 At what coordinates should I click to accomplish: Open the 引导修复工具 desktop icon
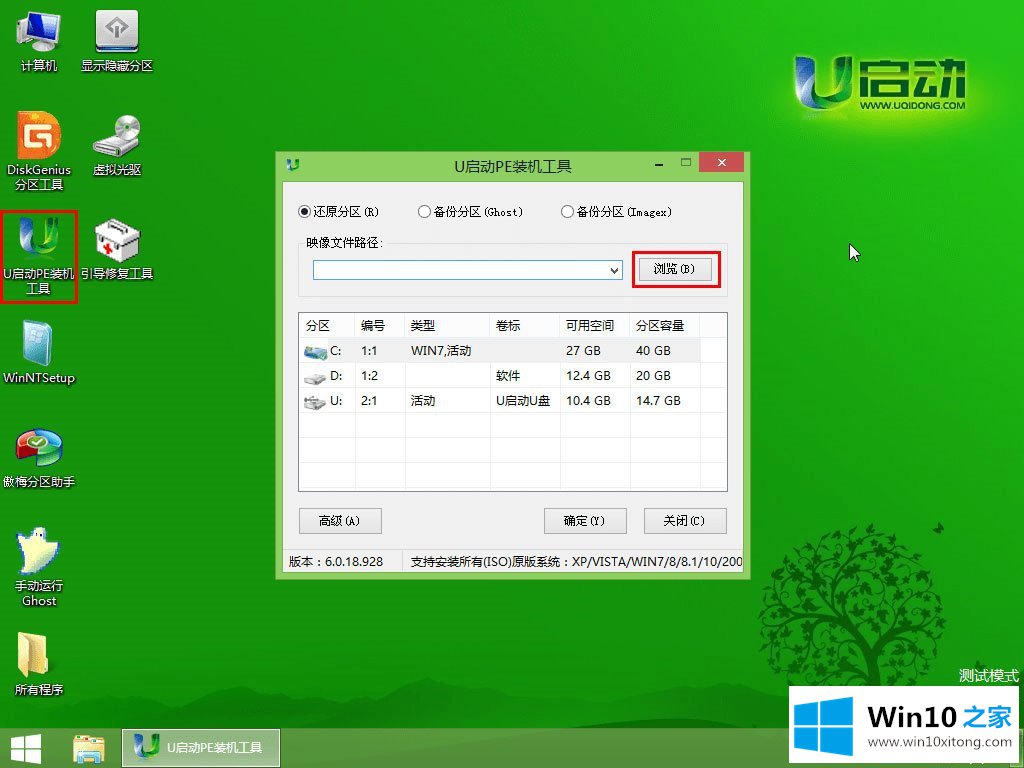(117, 249)
